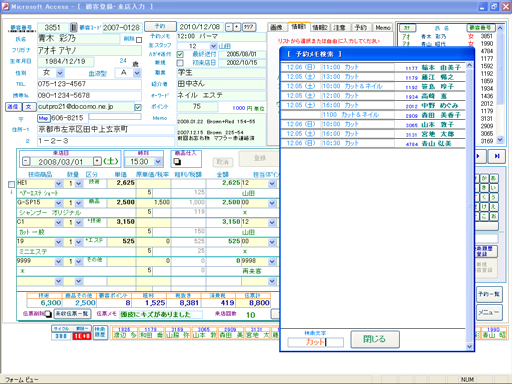Toggle the 削除 checkbox next to name
The height and width of the screenshot is (384, 512).
pos(139,40)
